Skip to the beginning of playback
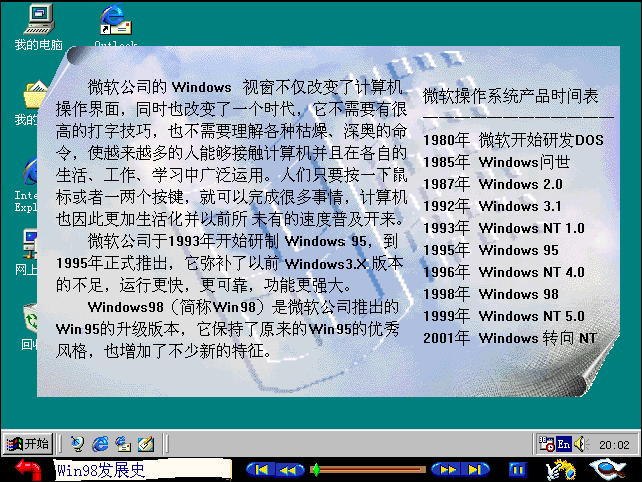Viewport: 642px width, 482px height. [261, 470]
